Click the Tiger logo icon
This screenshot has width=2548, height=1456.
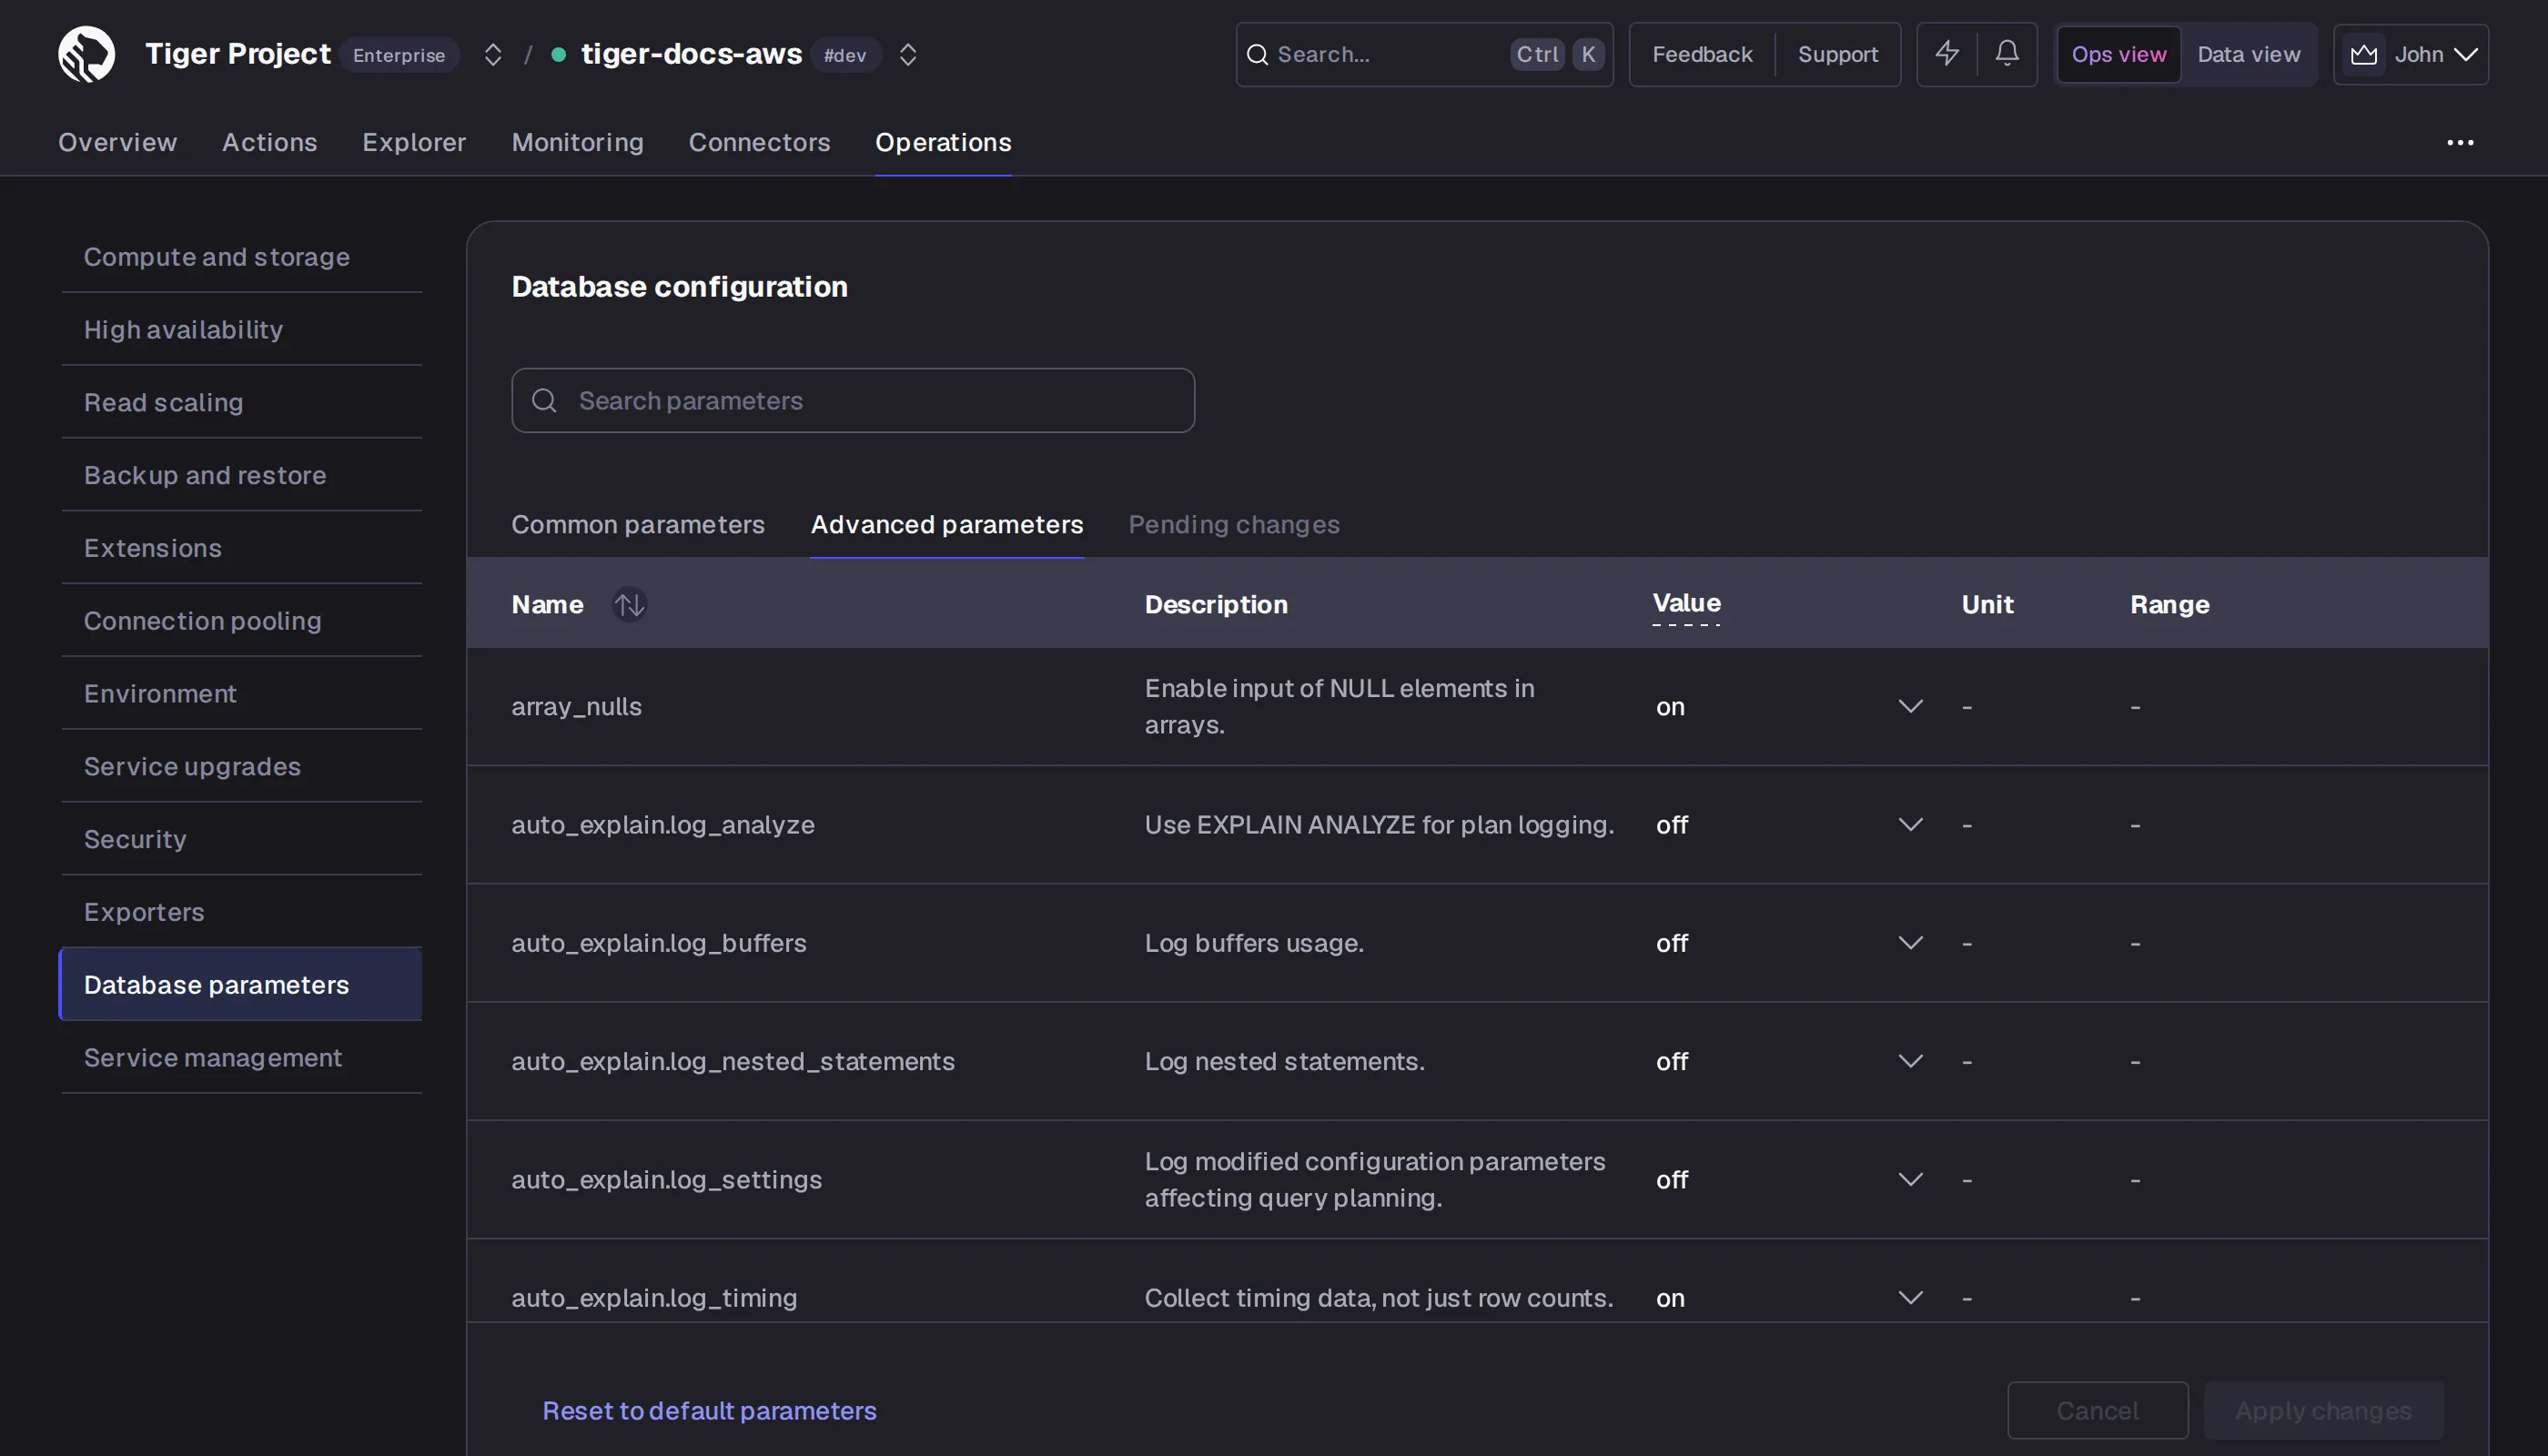pos(87,54)
